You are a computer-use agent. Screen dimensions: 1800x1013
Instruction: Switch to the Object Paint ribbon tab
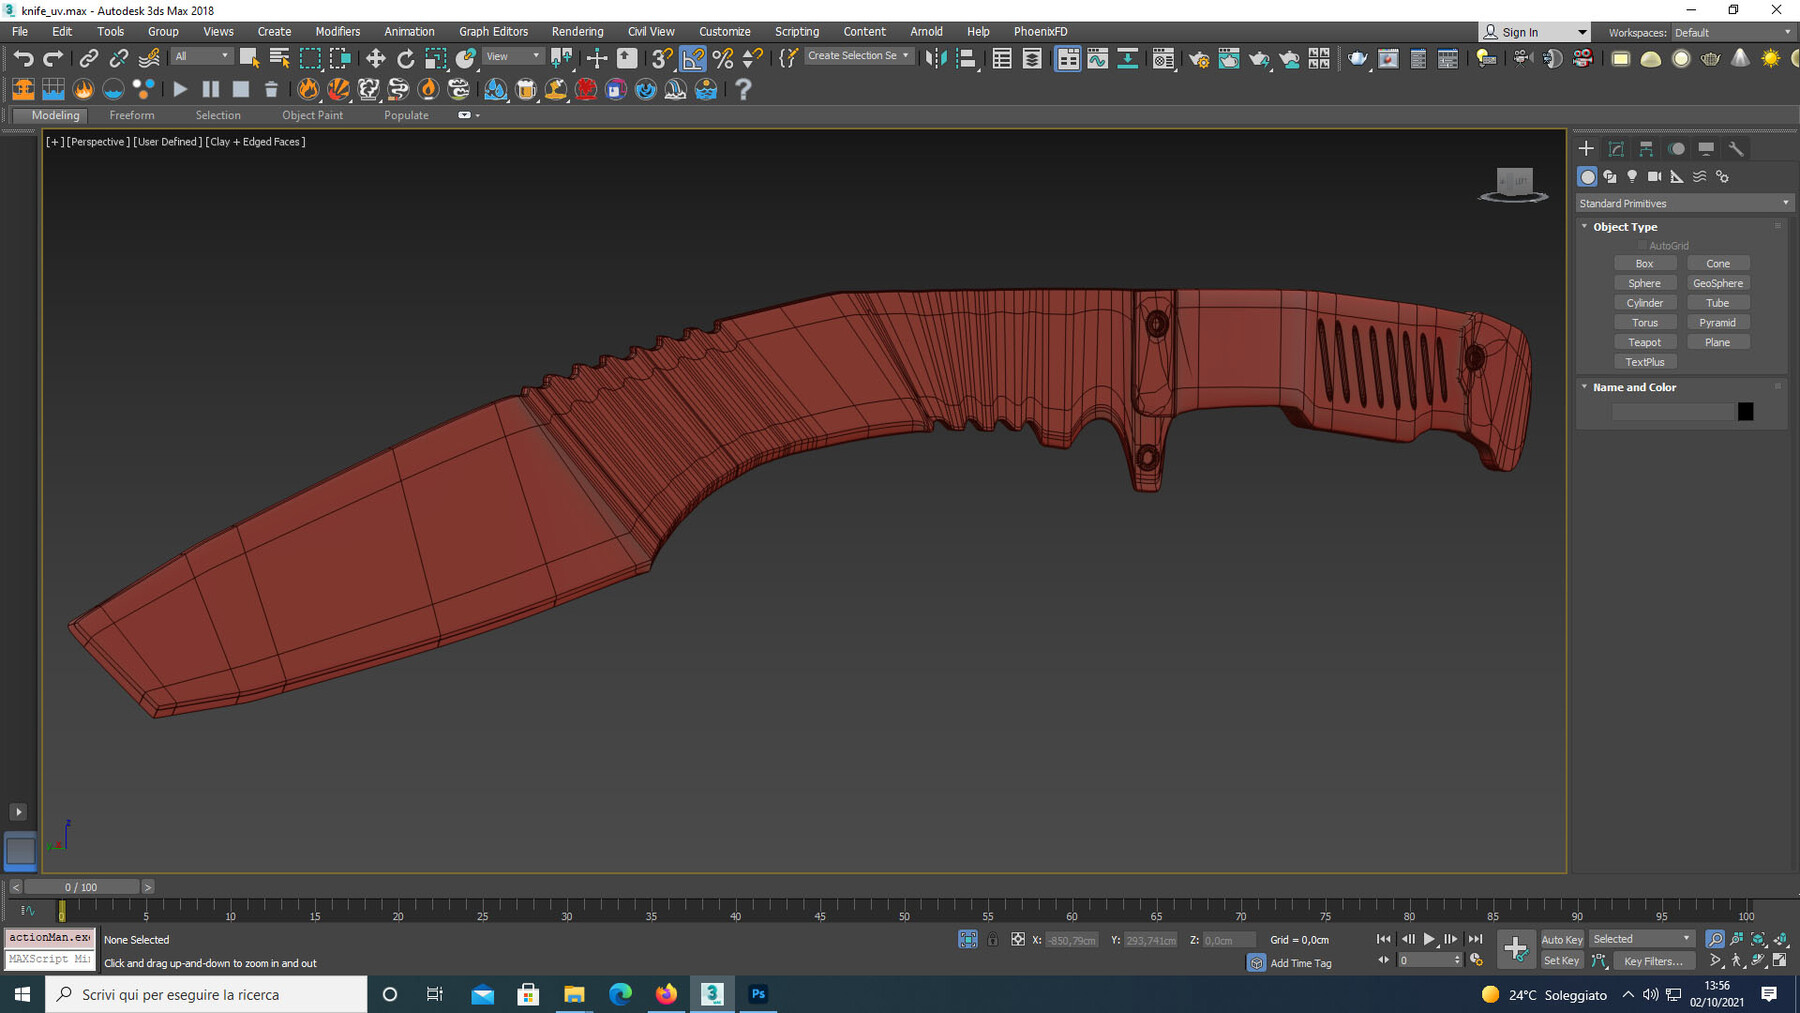coord(312,115)
